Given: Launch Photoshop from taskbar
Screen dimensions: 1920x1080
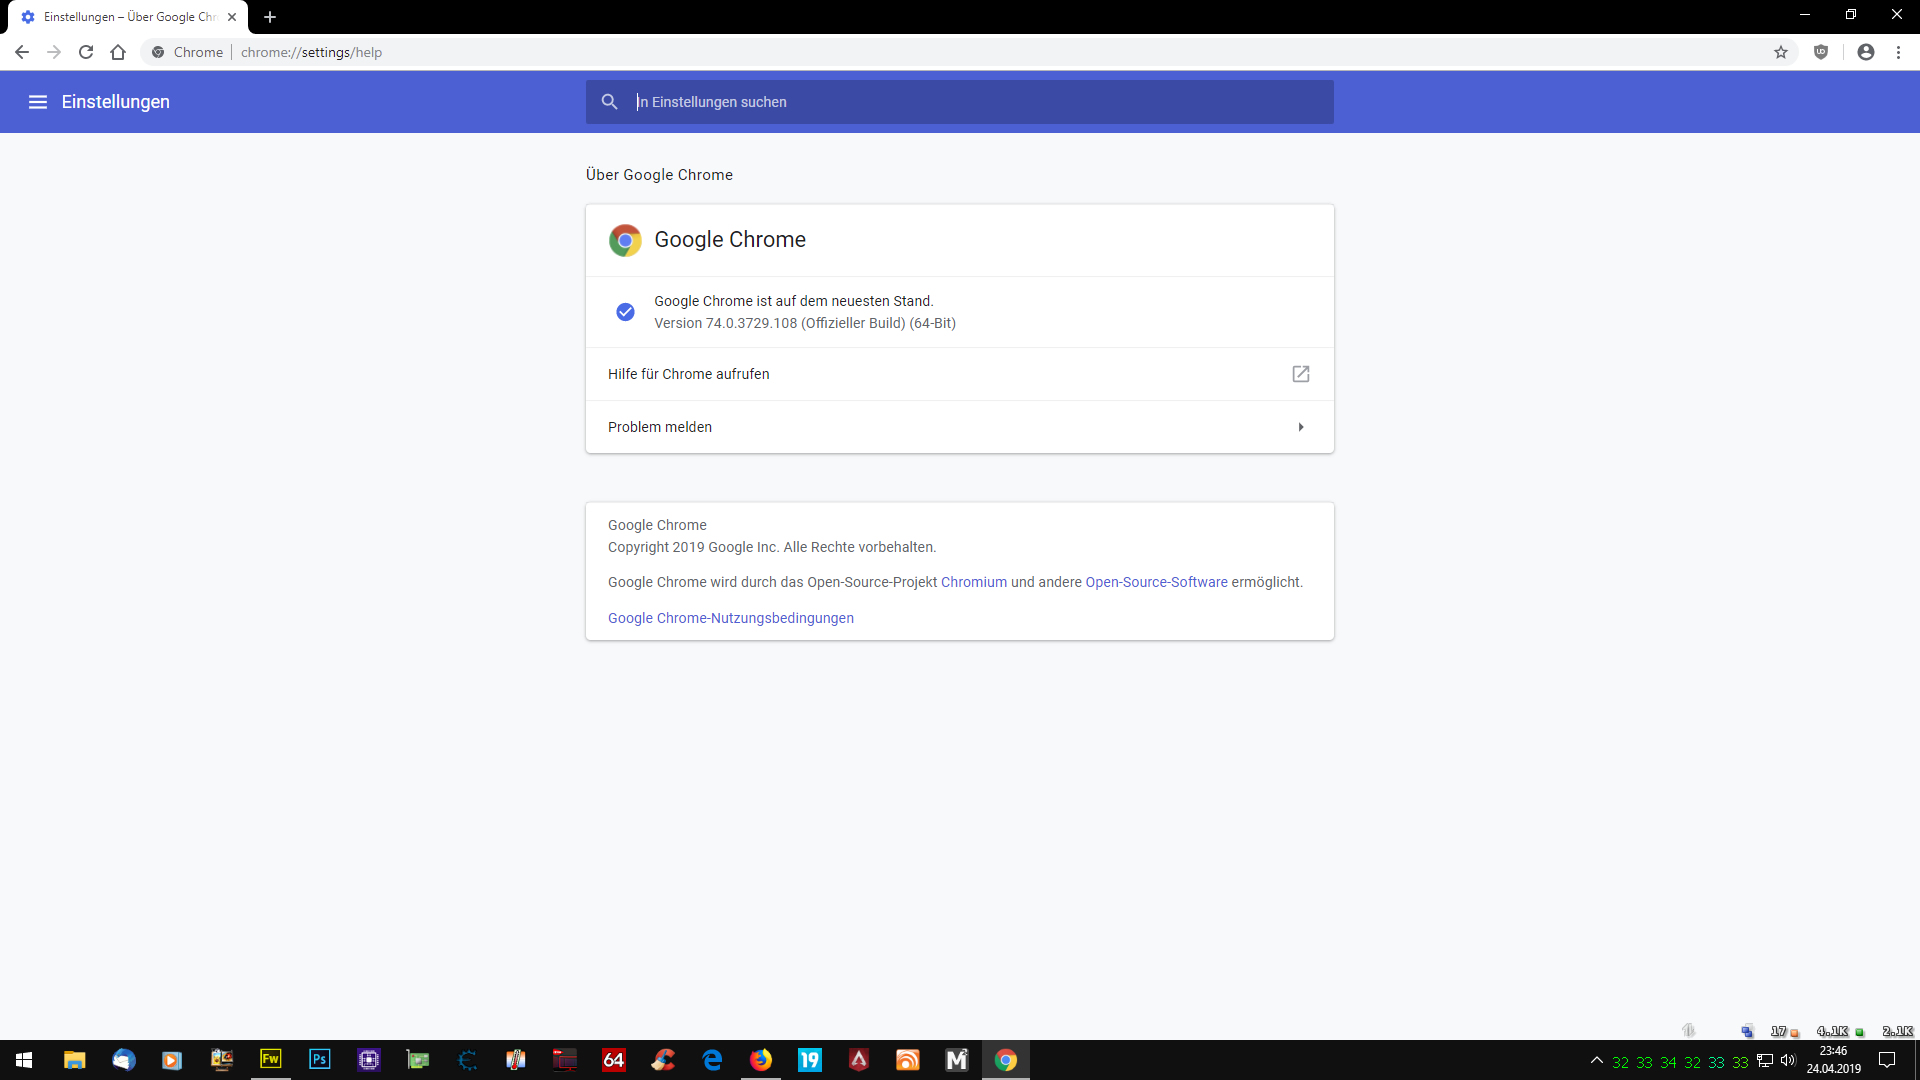Looking at the screenshot, I should click(319, 1060).
